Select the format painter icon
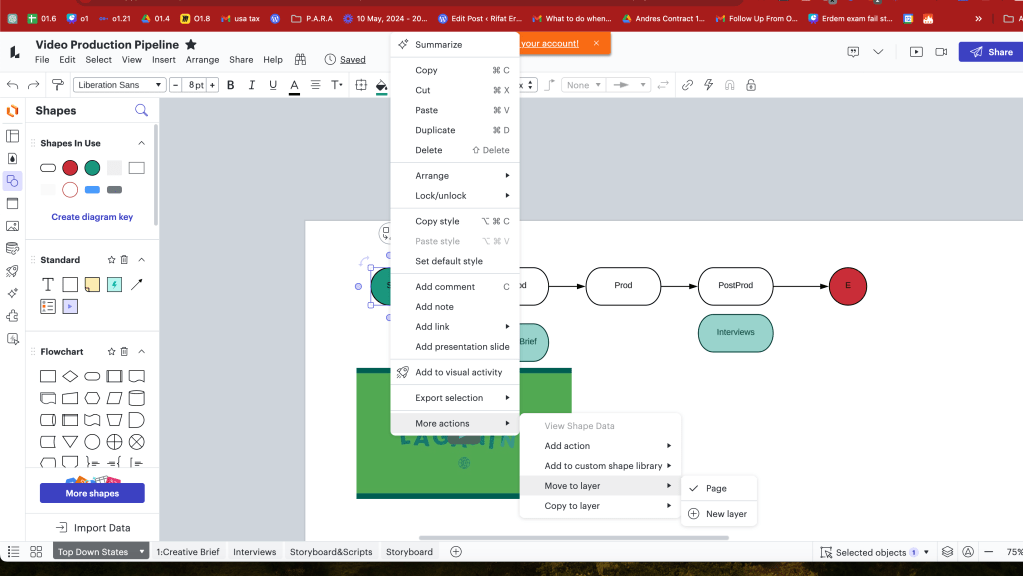 pos(57,85)
